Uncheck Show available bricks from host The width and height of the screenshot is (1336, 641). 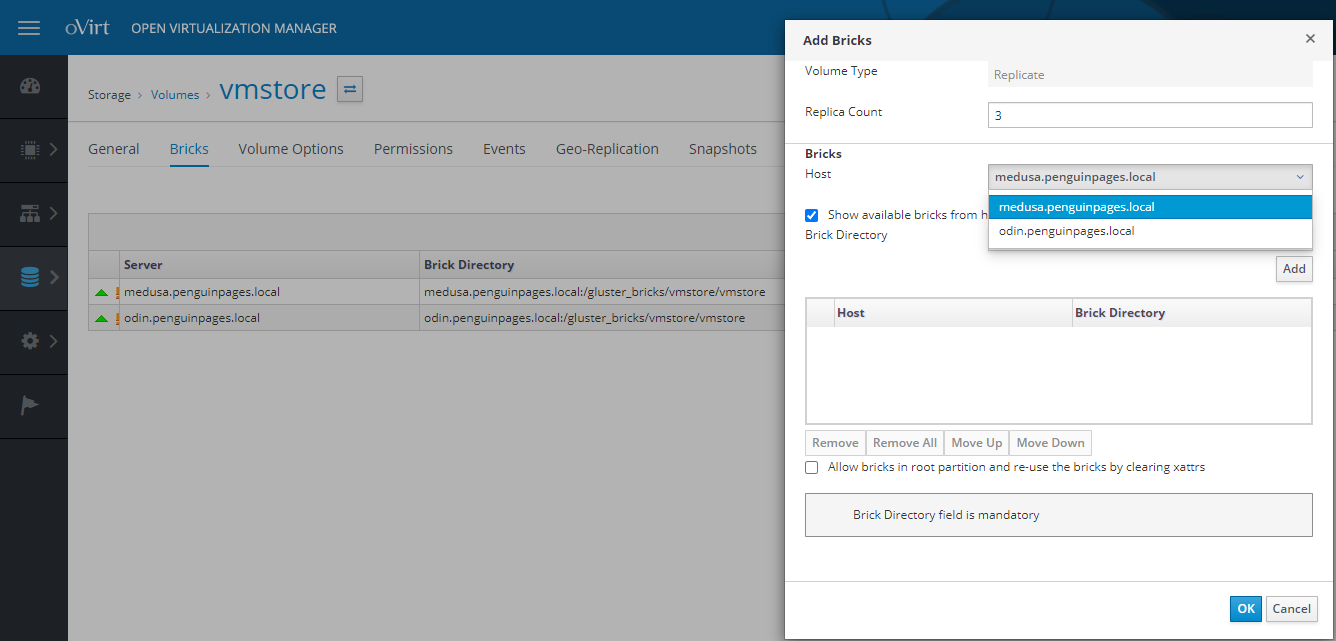coord(812,215)
